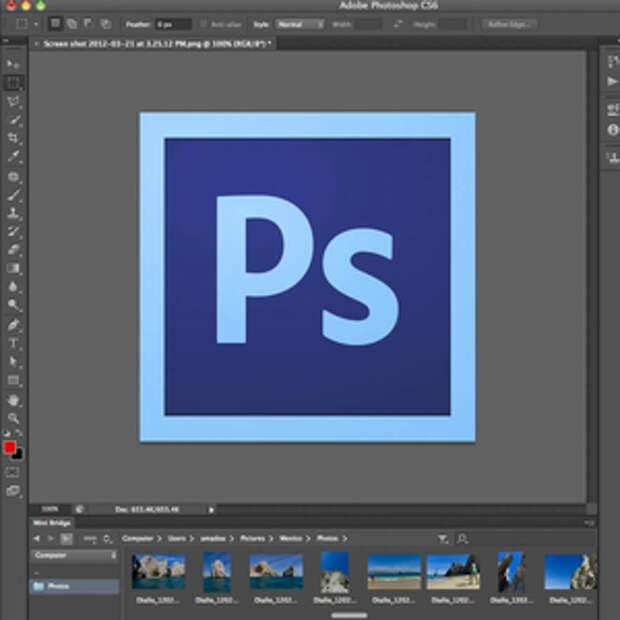
Task: Select the Rectangular Marquee tool
Action: [x=13, y=83]
